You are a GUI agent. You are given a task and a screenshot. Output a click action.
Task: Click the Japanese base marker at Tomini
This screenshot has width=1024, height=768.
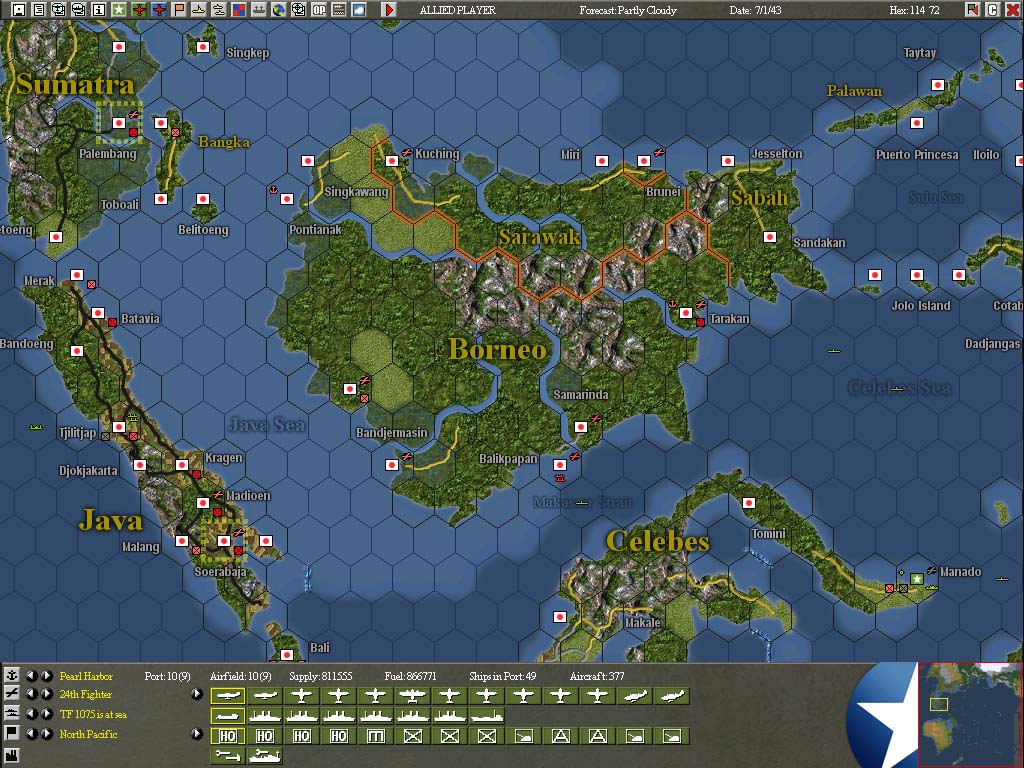(749, 503)
